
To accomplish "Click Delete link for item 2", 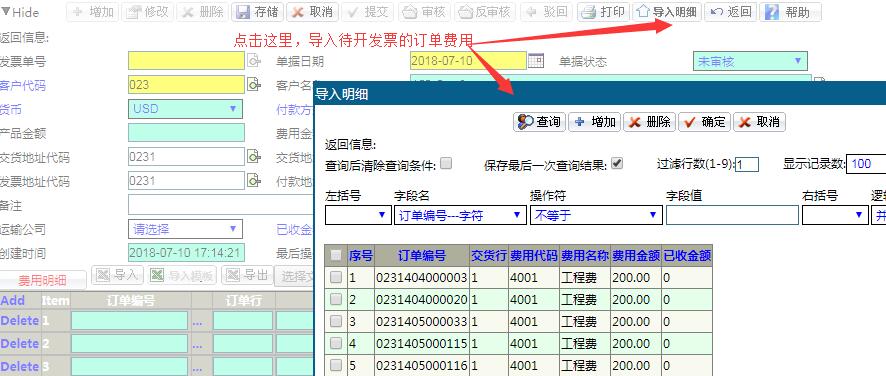I will click(20, 344).
